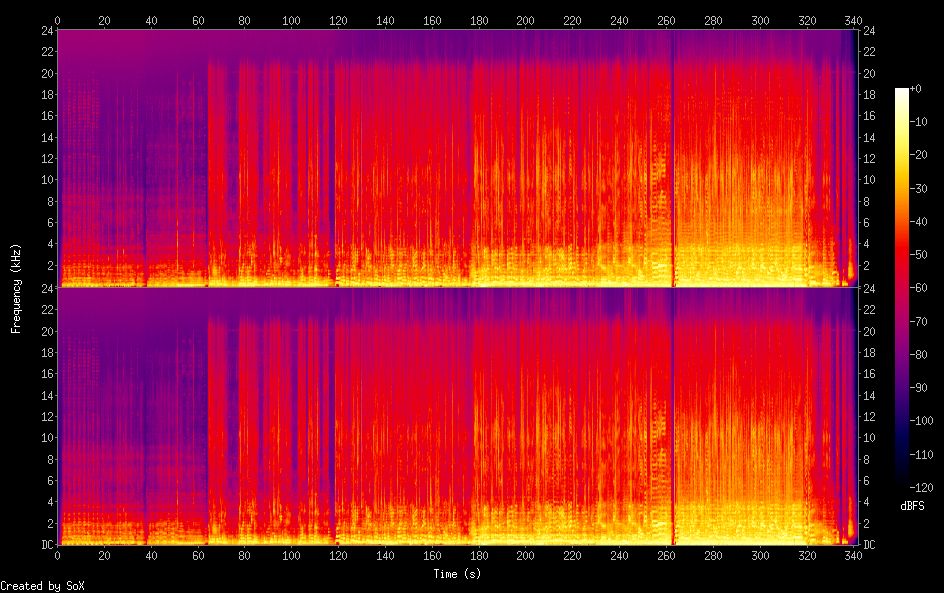Click the '-50' colorbar tick label

pos(918,255)
